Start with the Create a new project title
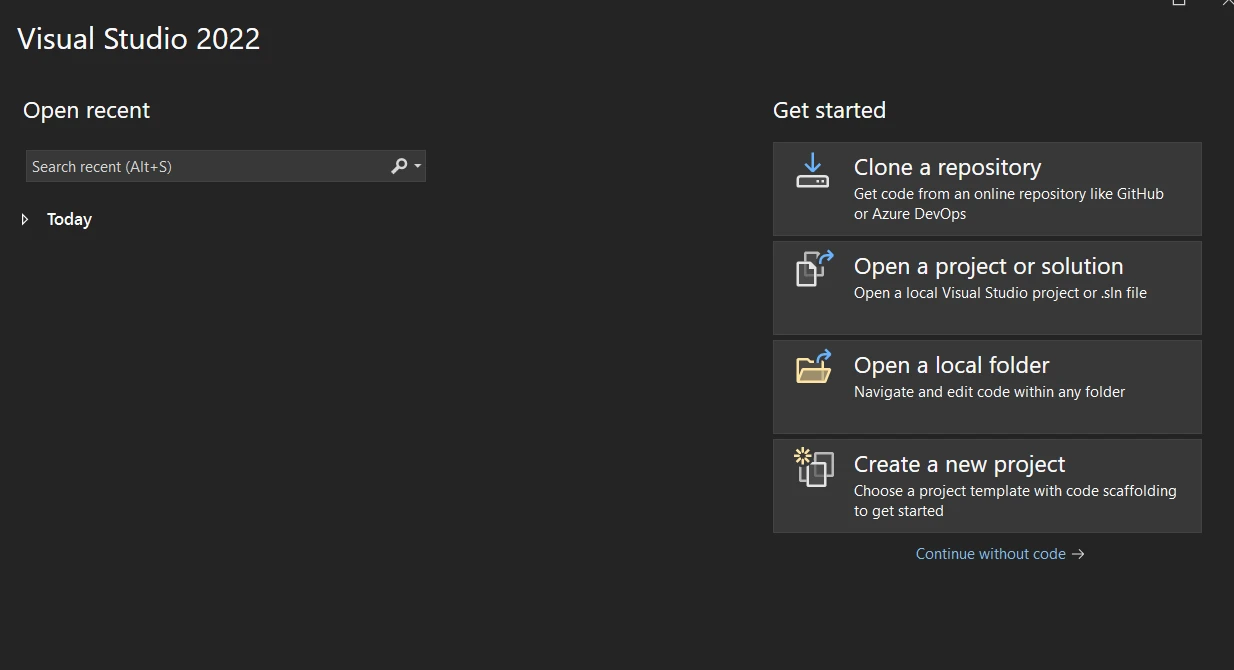 coord(959,464)
